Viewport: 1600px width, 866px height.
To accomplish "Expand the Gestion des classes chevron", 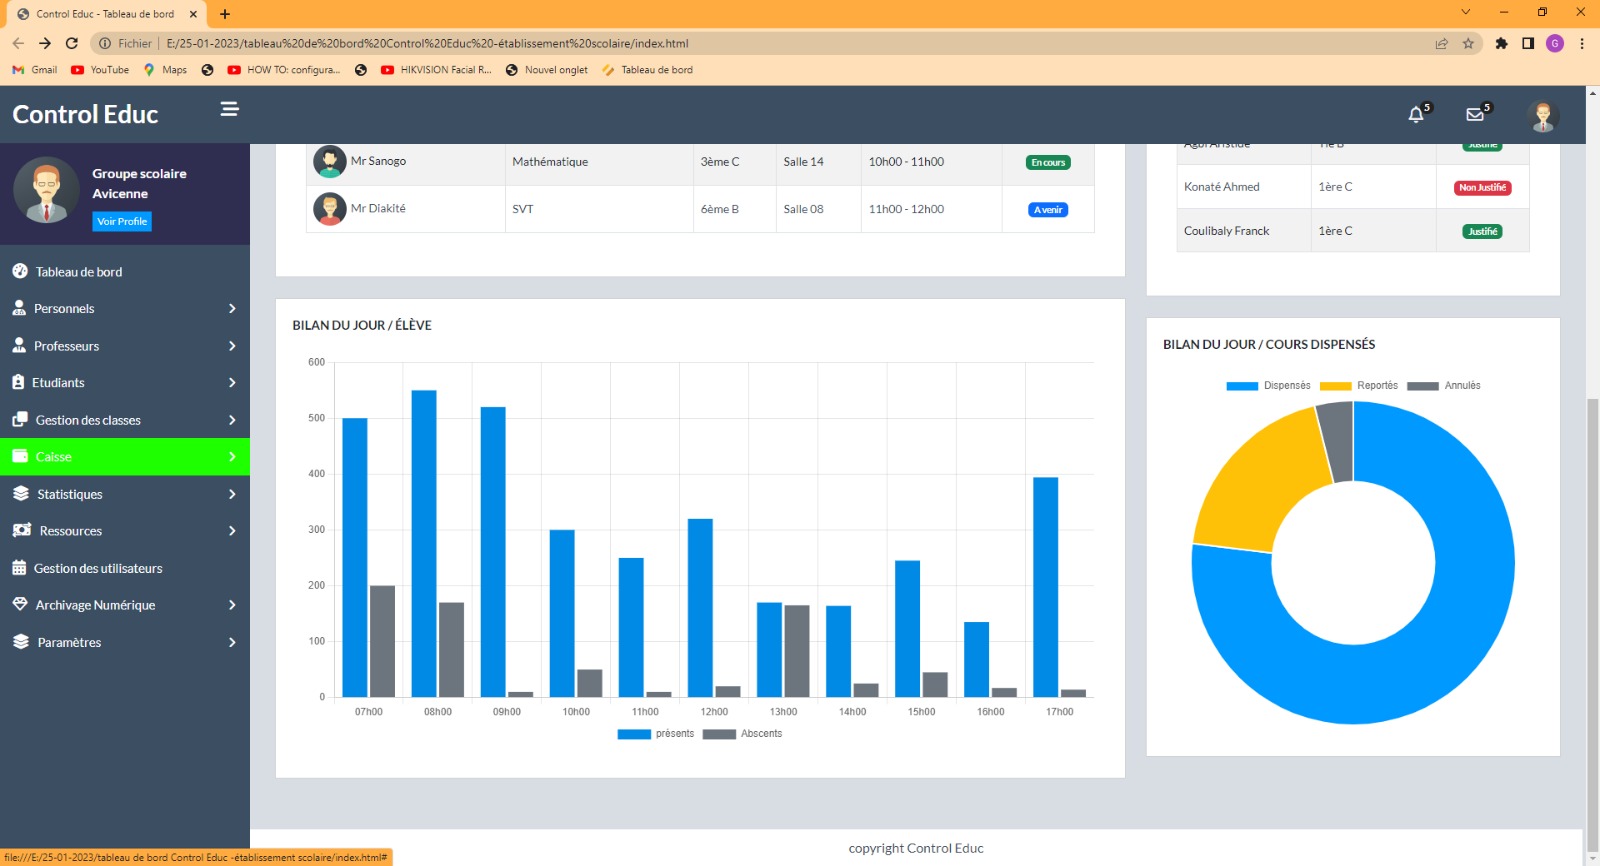I will (x=232, y=420).
